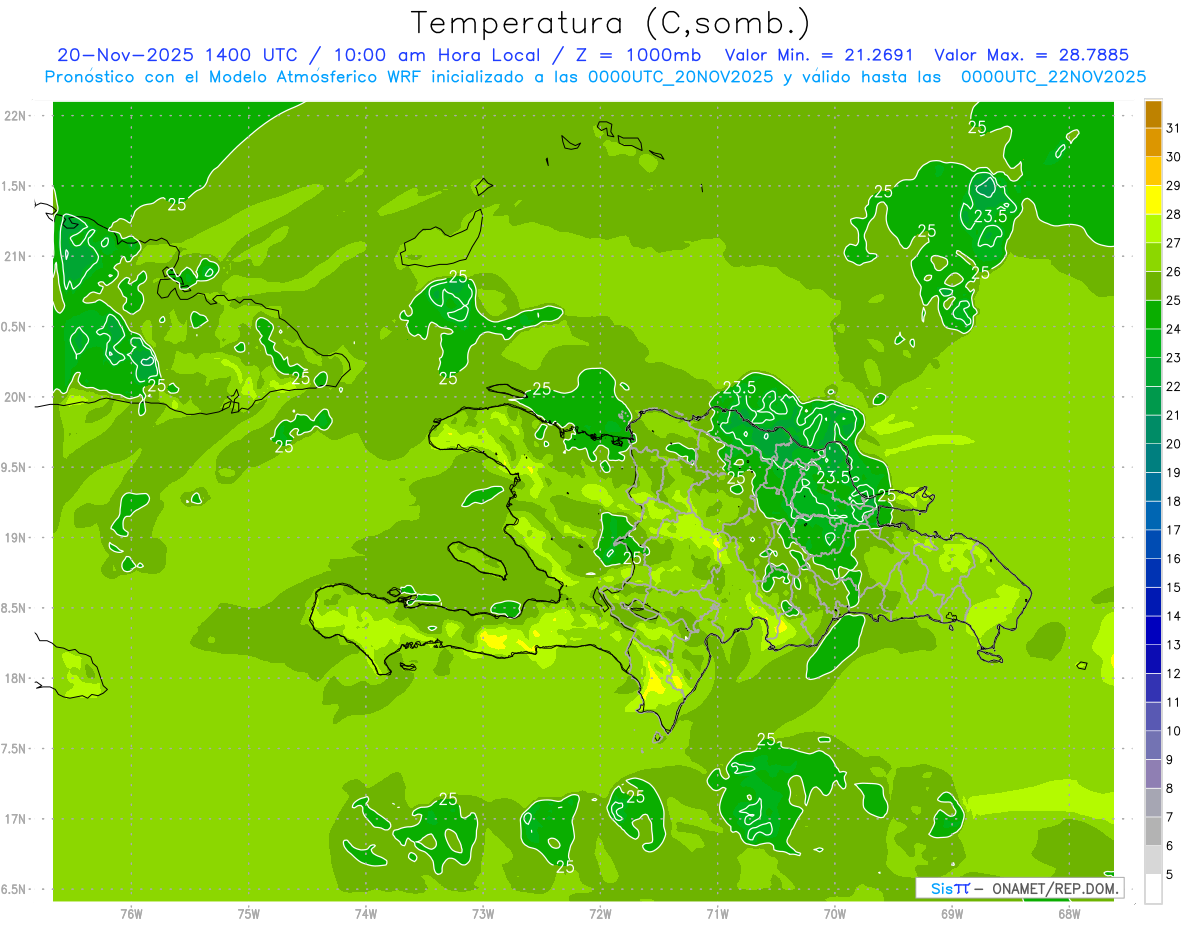Click the 19N latitude axis label
The width and height of the screenshot is (1200, 927).
tap(16, 538)
